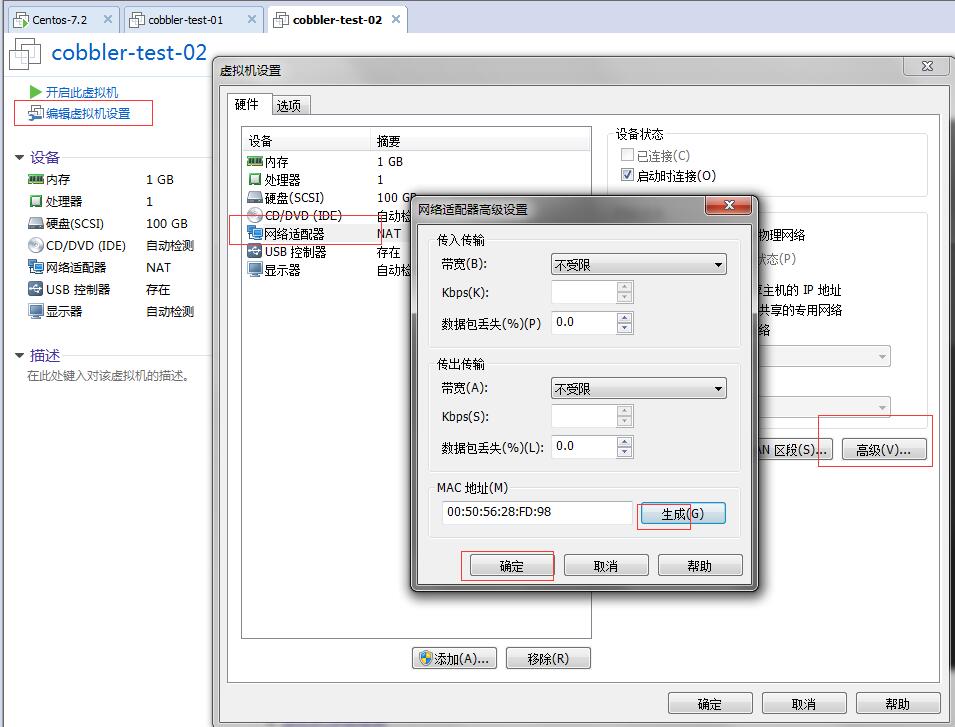Click the large VM icon beside cobbler-test-02 title

point(25,54)
